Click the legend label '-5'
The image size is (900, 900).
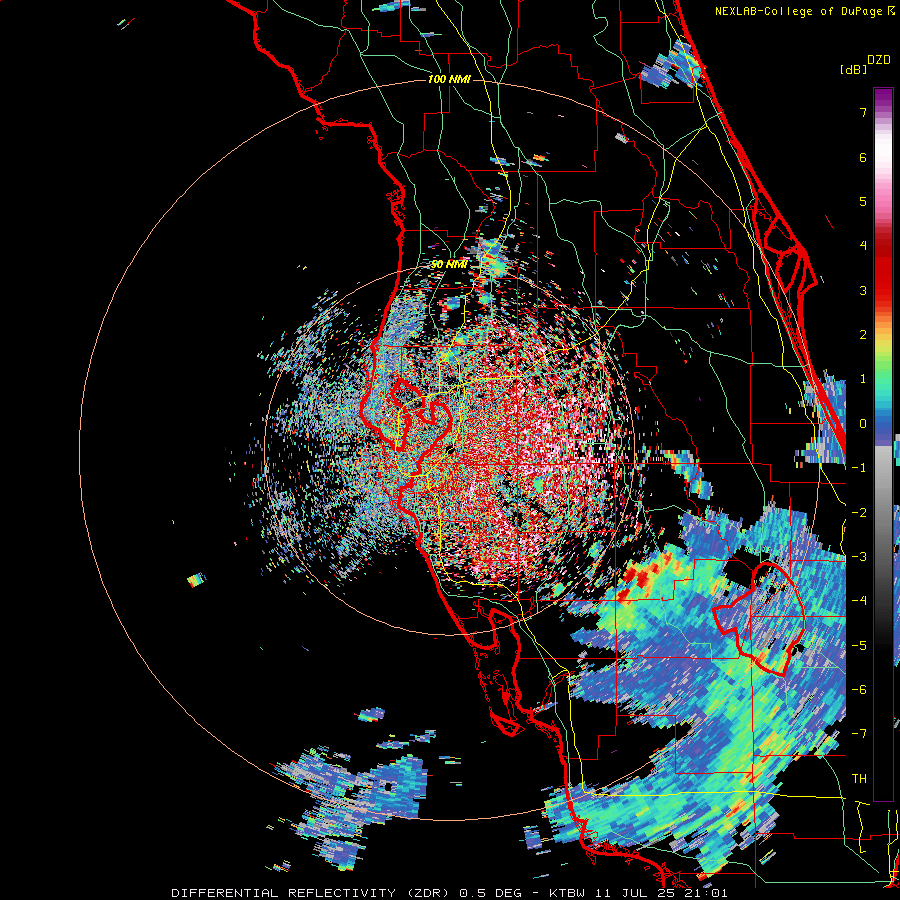(859, 646)
